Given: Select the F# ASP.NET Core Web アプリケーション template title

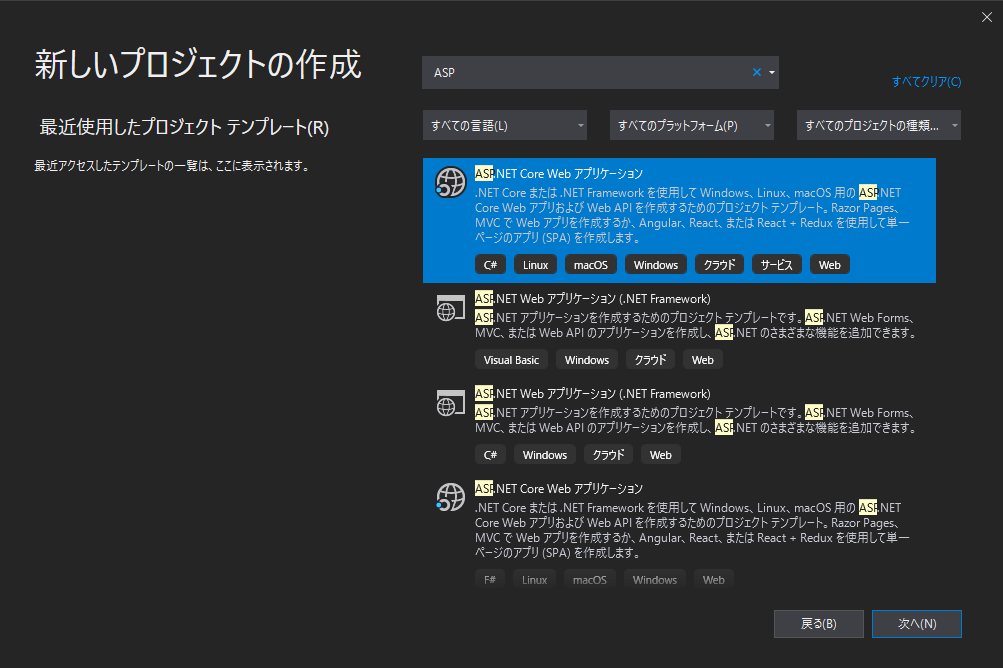Looking at the screenshot, I should [x=558, y=488].
